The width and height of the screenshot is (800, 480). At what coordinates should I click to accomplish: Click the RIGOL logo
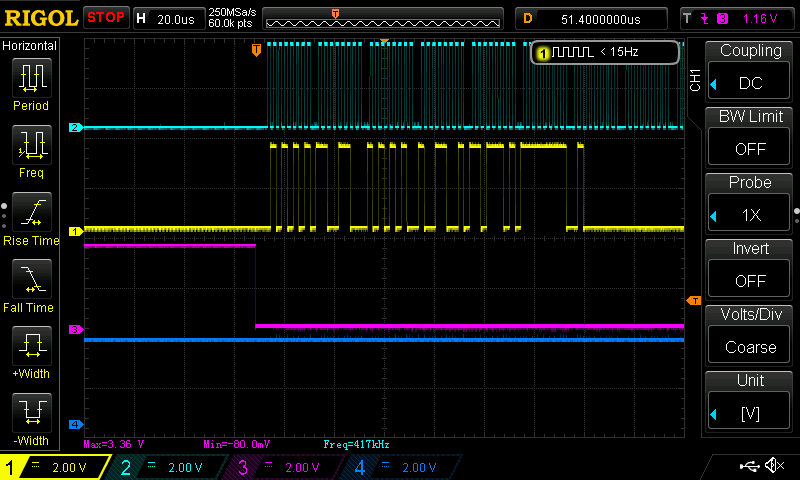point(41,18)
